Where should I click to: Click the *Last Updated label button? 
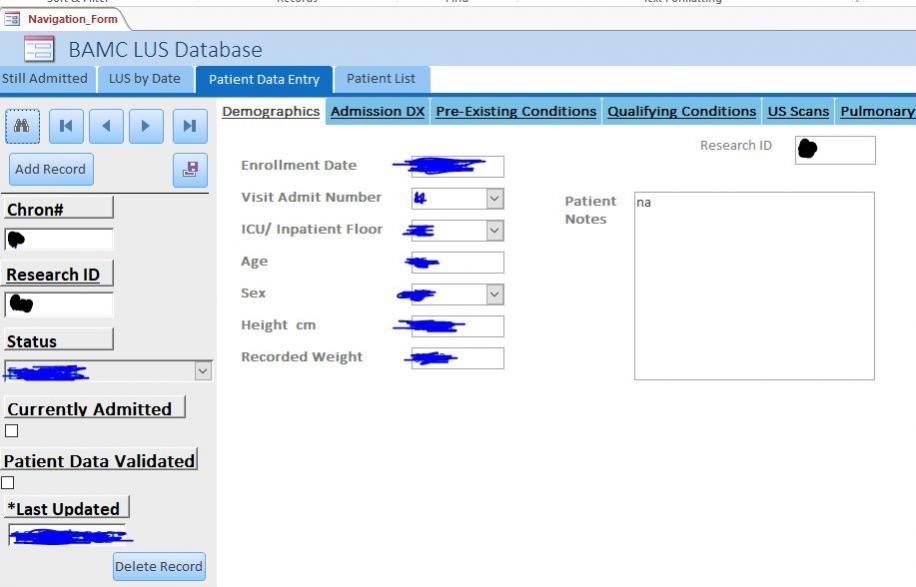(67, 508)
